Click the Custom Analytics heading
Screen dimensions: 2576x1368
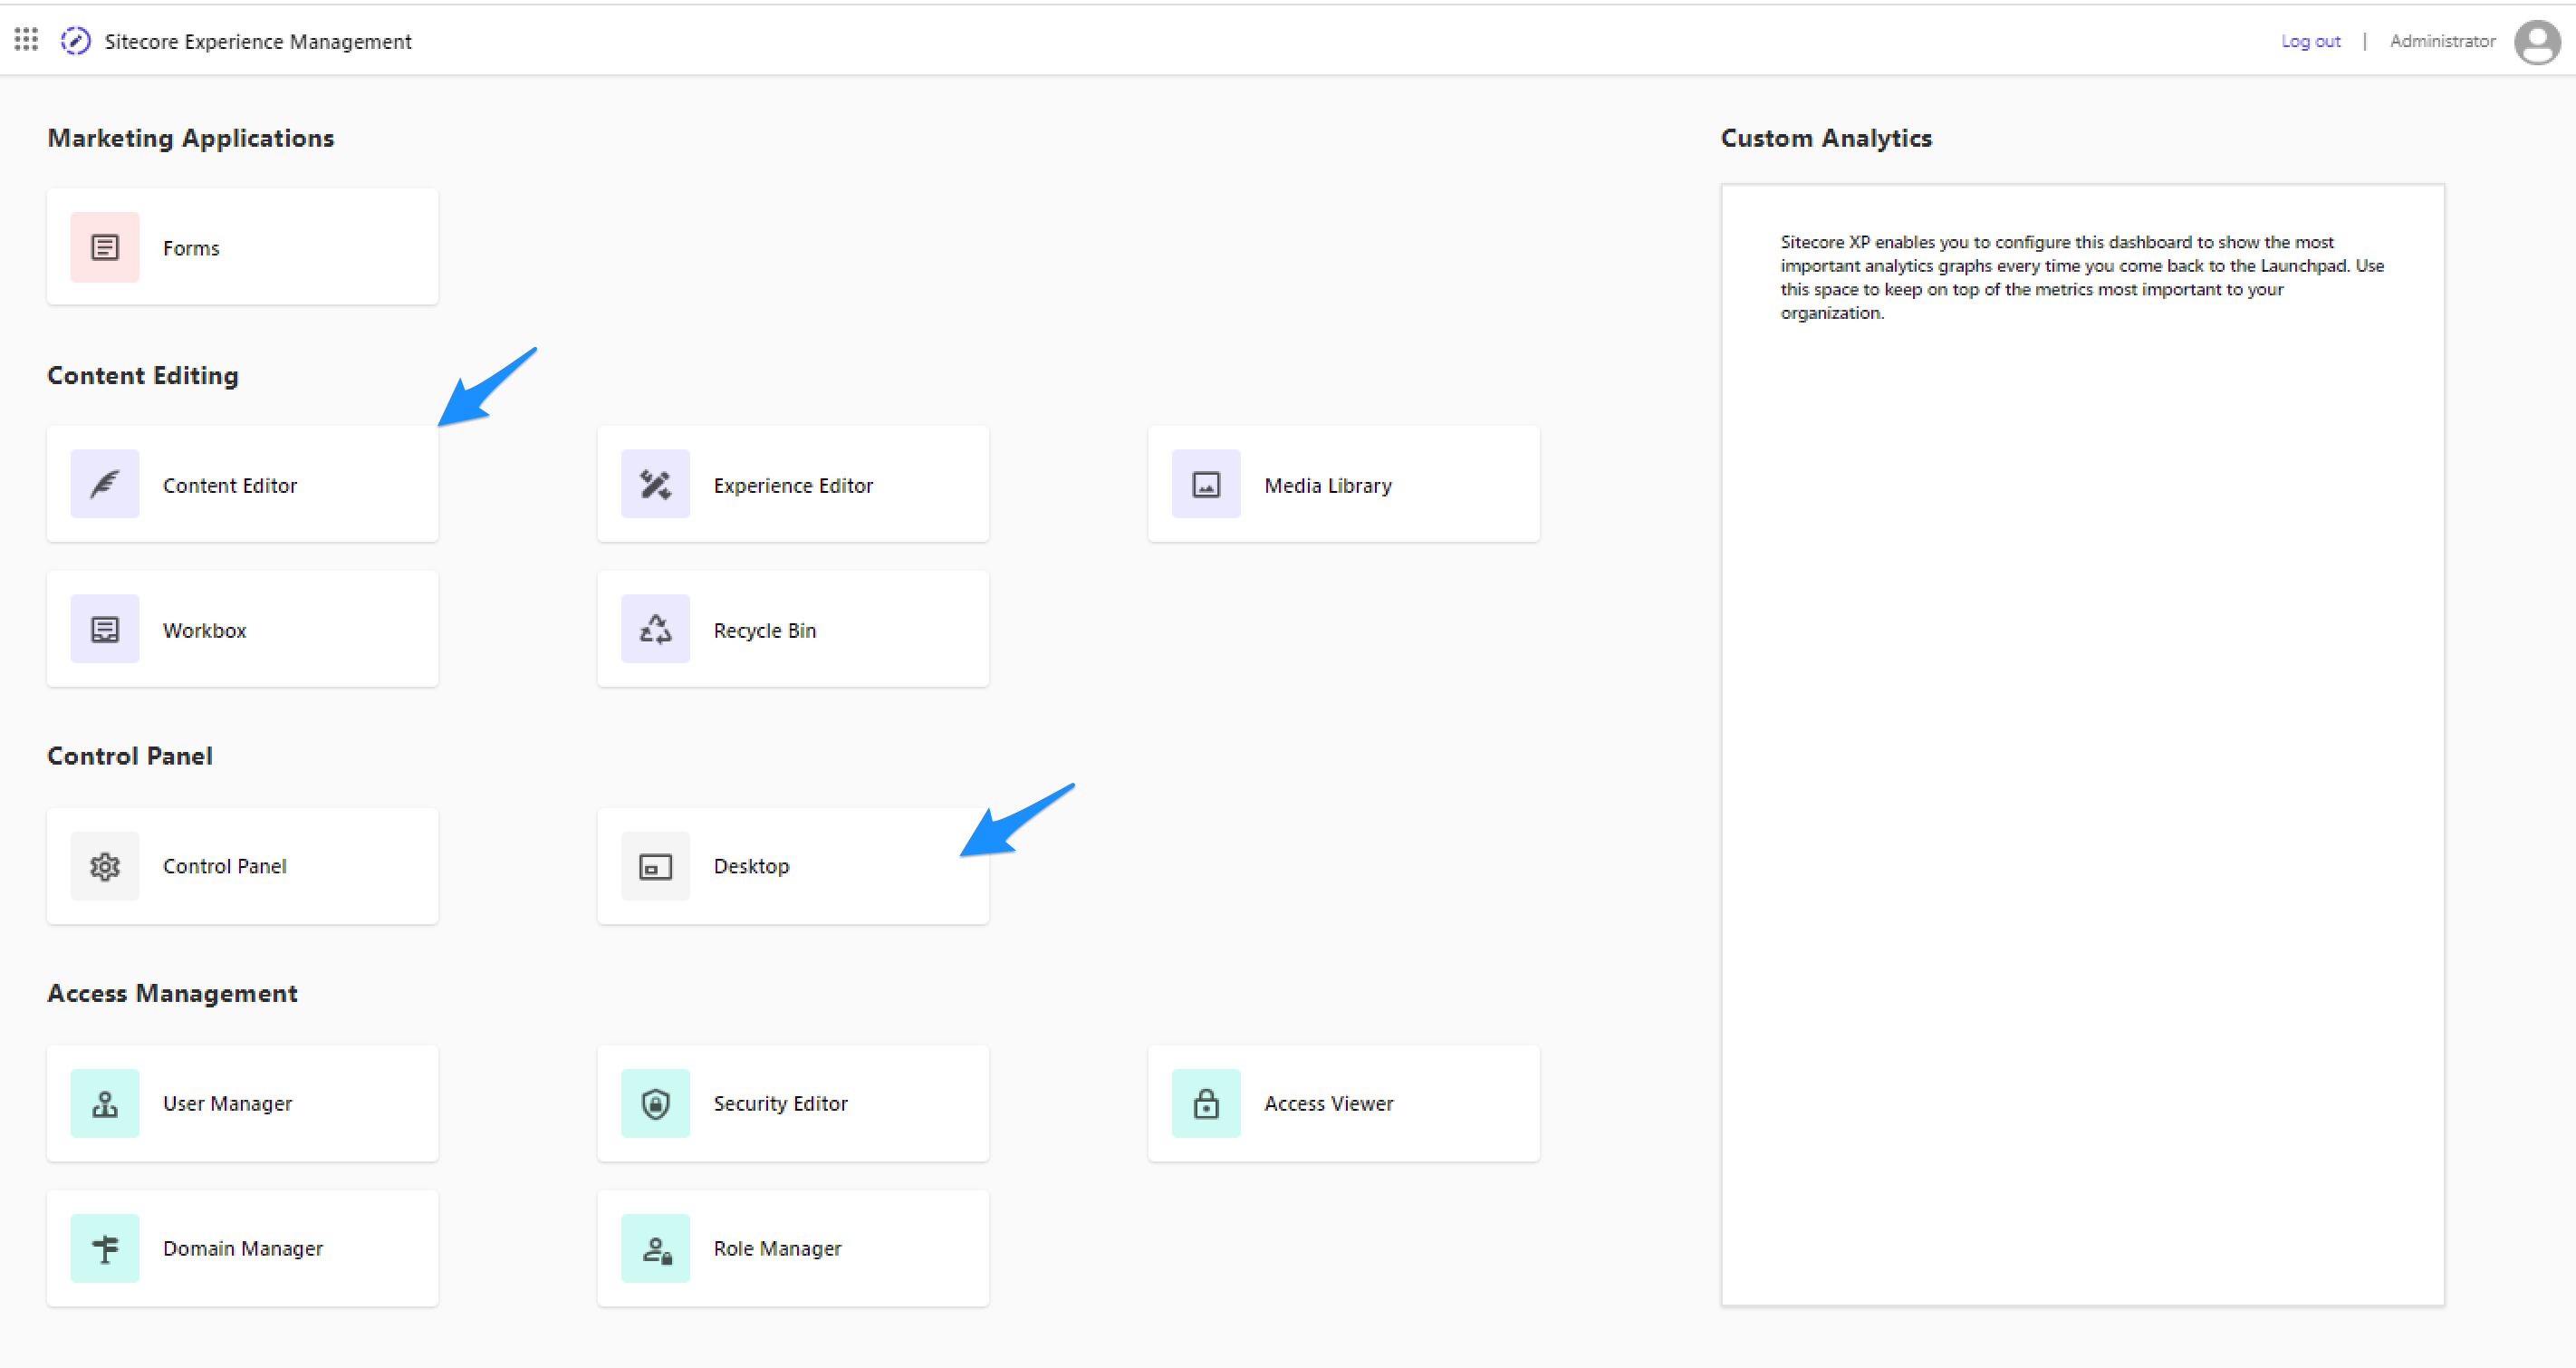click(1826, 138)
